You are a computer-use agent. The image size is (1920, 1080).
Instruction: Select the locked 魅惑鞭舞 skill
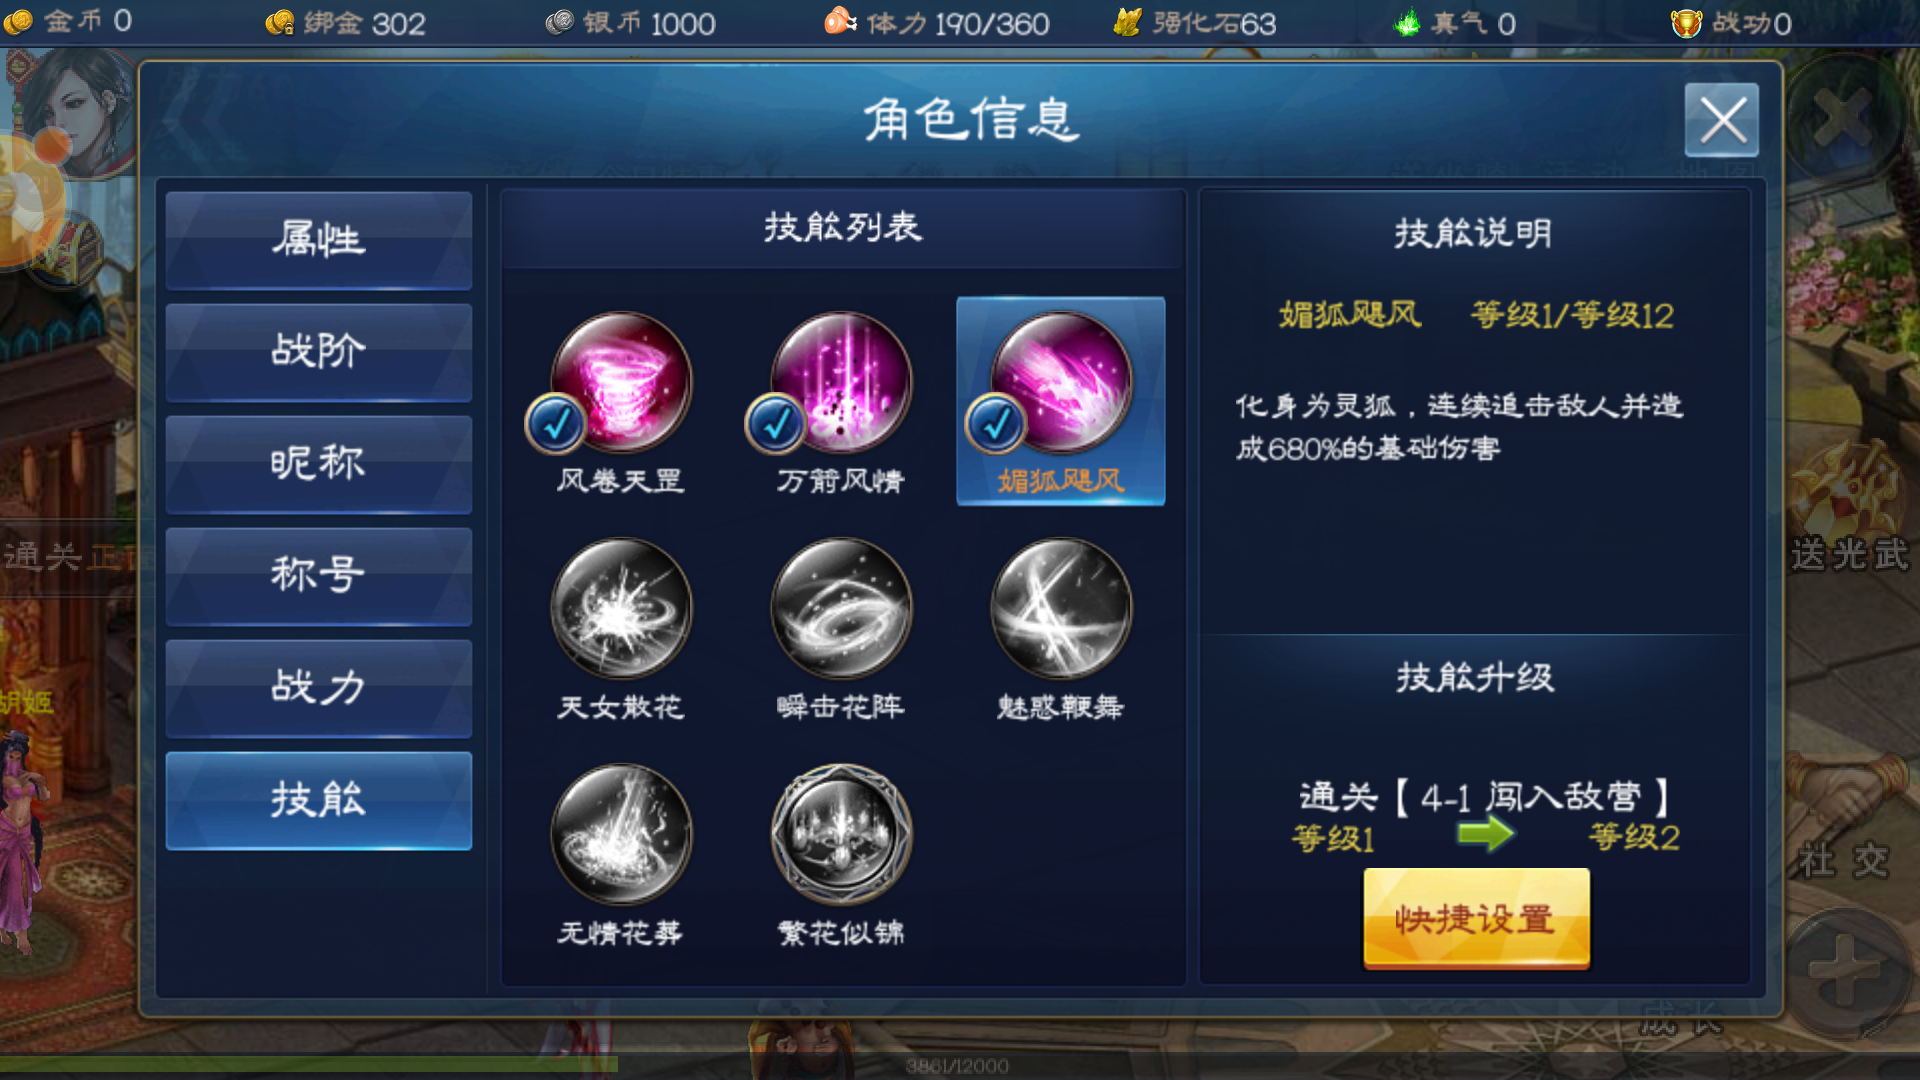(x=1061, y=608)
